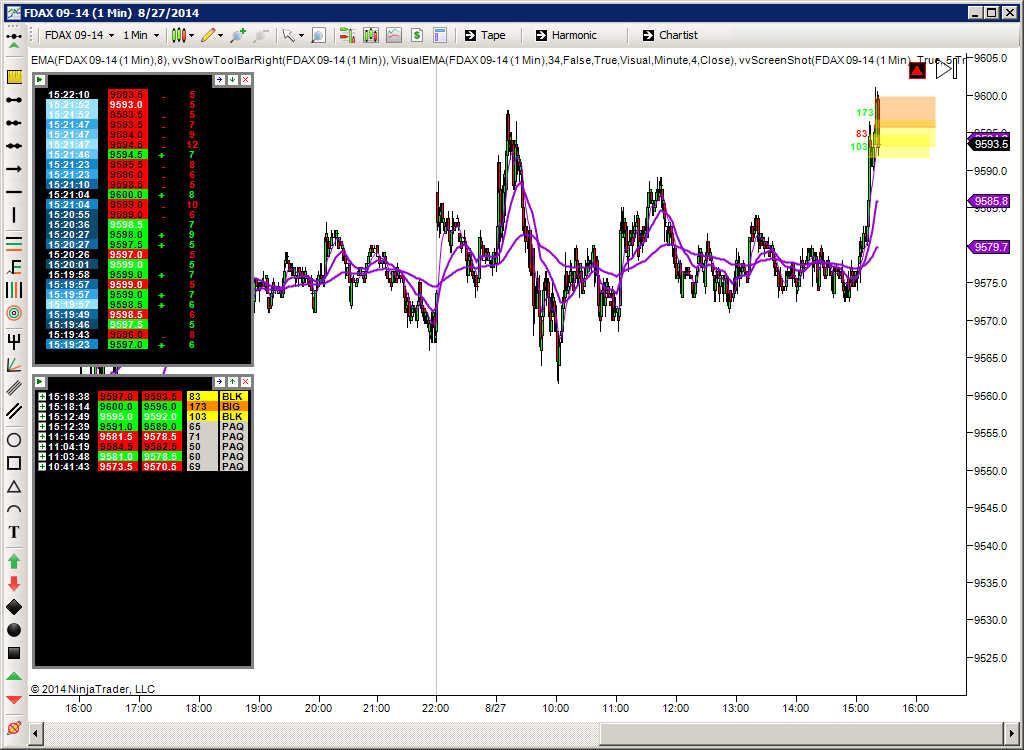Open the Data Series candlestick icon
This screenshot has width=1028, height=750.
(x=370, y=35)
